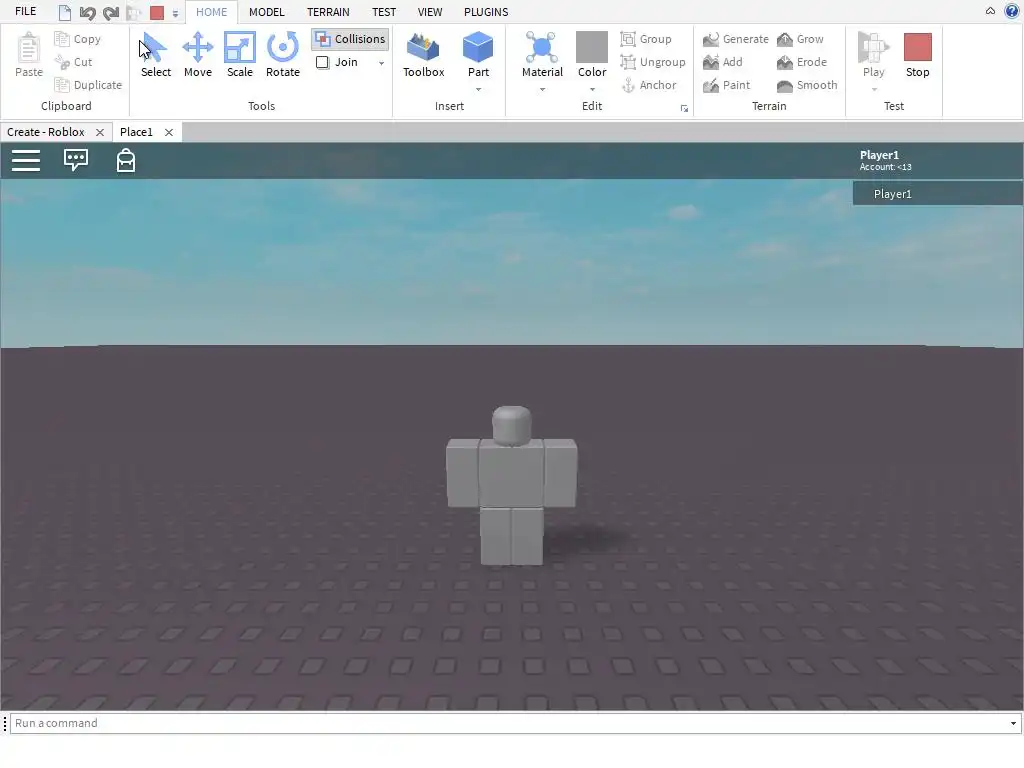Insert a new Part
This screenshot has width=1024, height=768.
[x=478, y=55]
